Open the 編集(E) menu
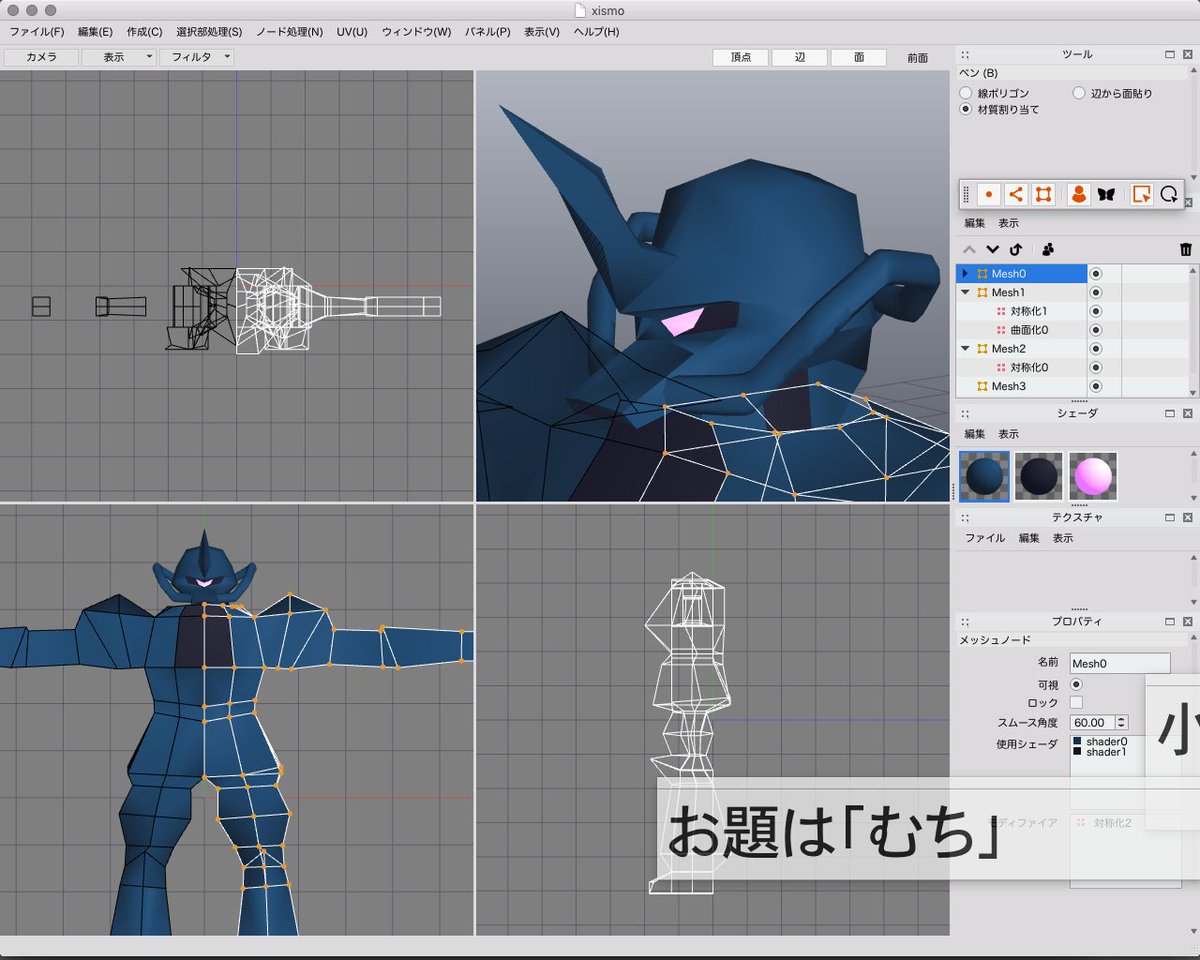Viewport: 1200px width, 960px height. tap(95, 32)
